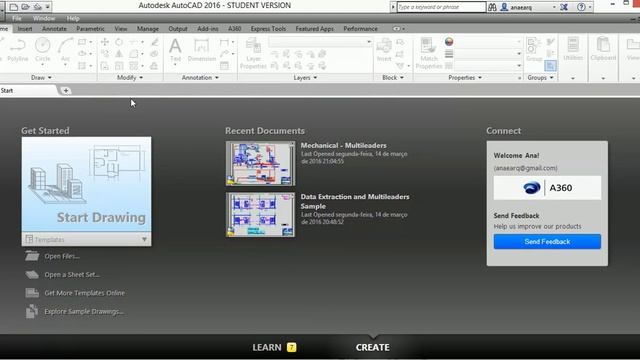Click the Save icon in quick access toolbar
This screenshot has width=640, height=360.
point(38,7)
